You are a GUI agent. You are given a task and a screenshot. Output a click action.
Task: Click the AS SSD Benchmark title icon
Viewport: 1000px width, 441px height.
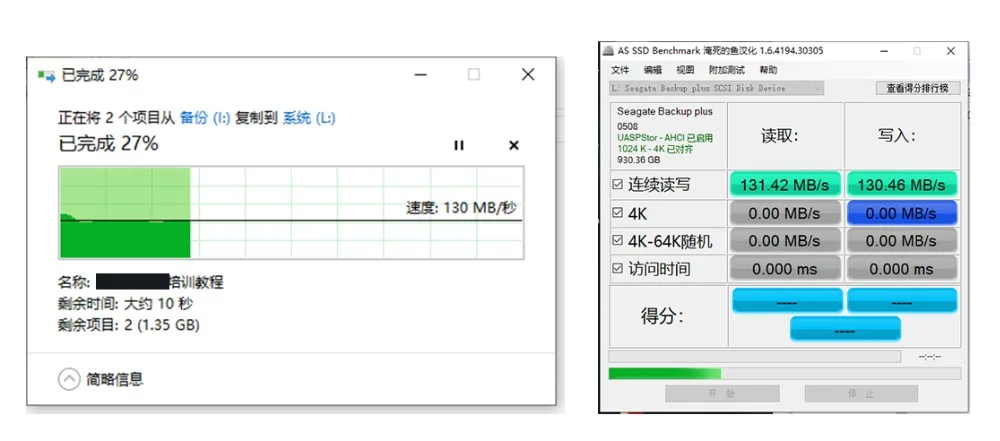point(608,51)
